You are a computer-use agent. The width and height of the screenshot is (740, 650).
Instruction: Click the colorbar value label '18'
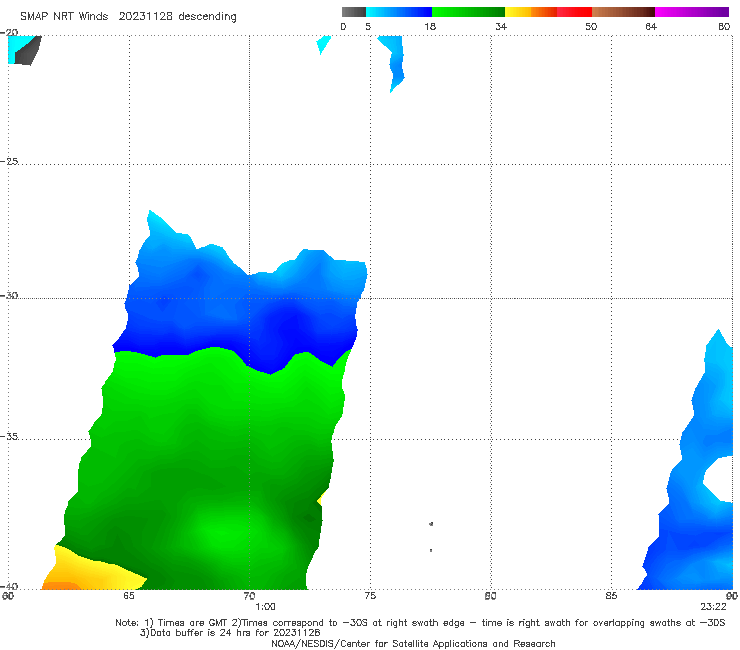[430, 26]
